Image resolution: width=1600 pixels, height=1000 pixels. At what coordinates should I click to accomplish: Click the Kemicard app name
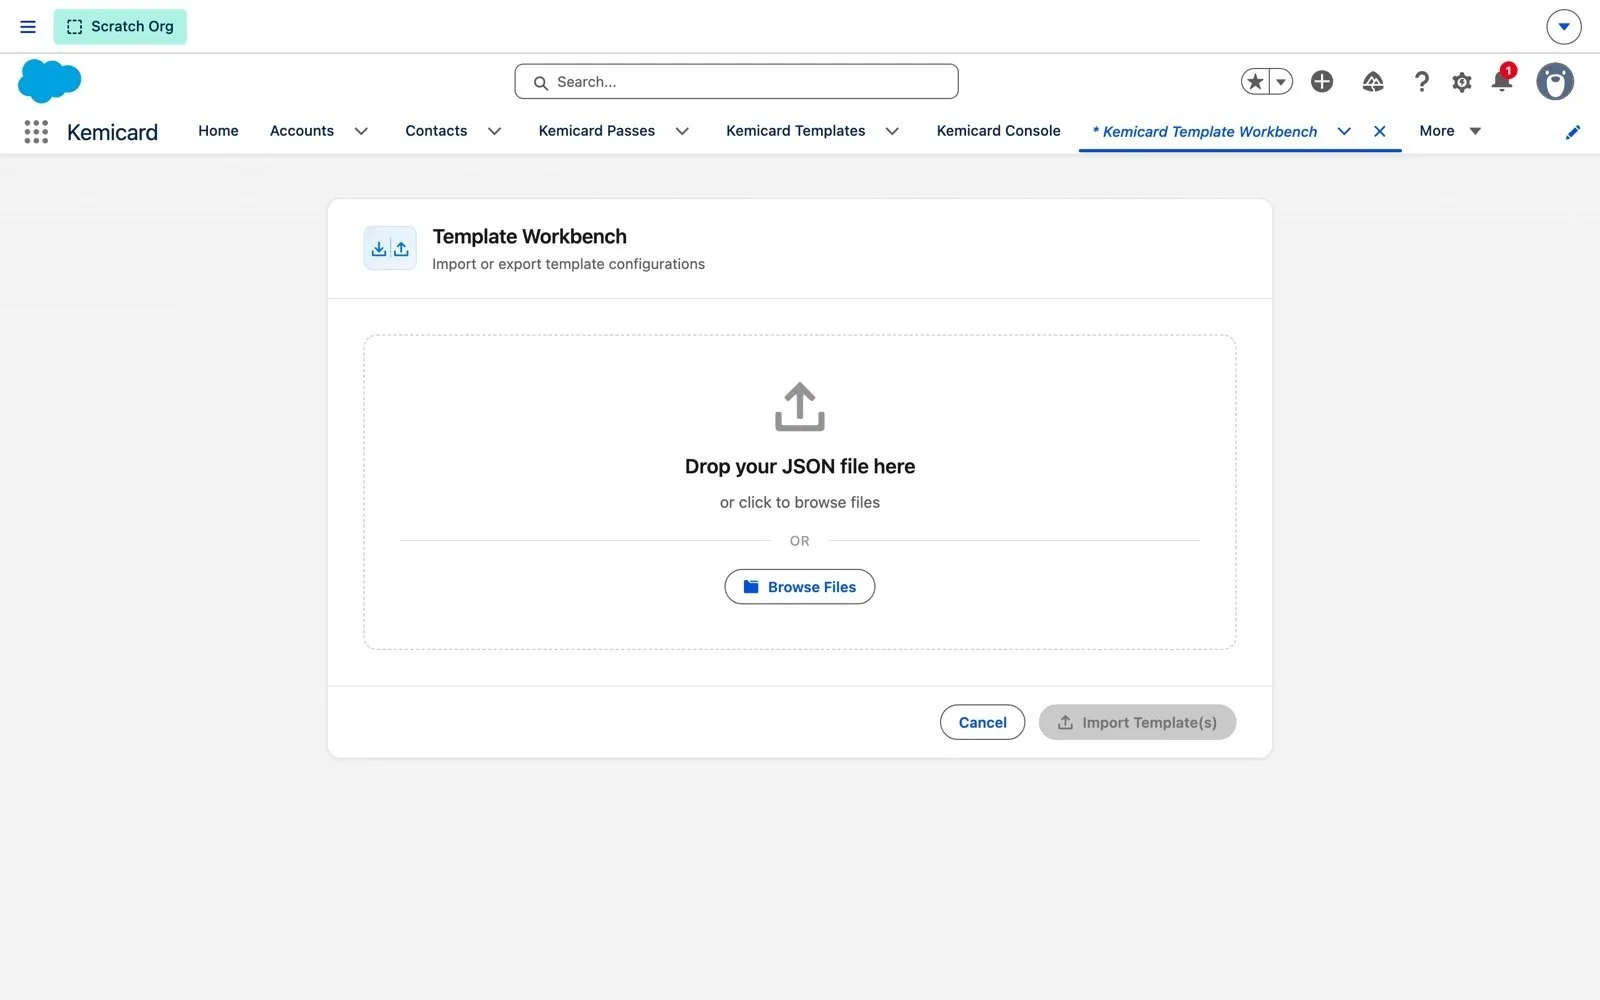pyautogui.click(x=112, y=132)
